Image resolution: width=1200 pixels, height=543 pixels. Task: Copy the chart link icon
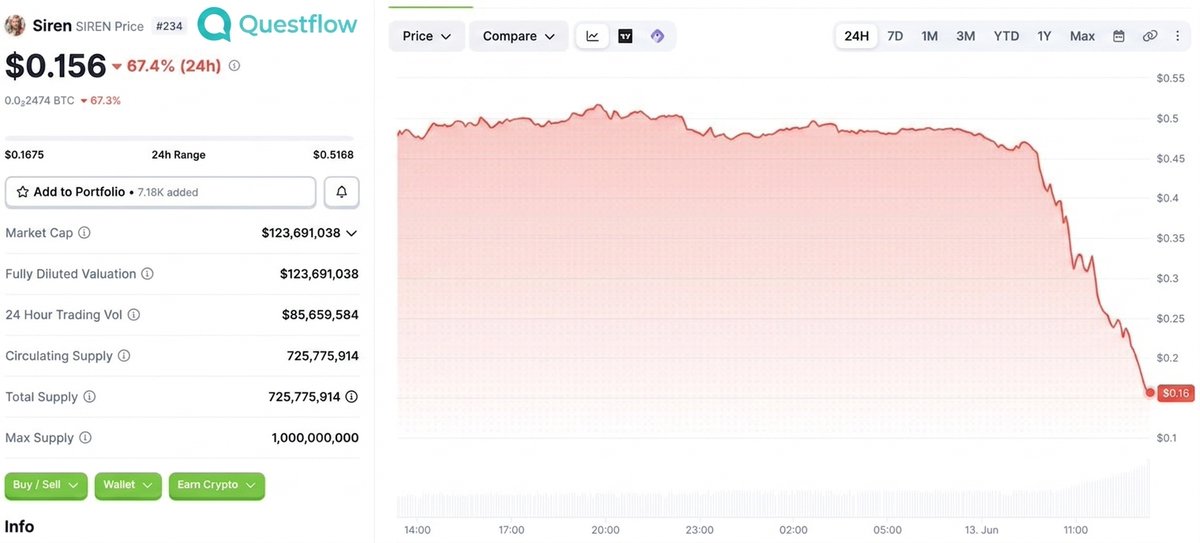1150,36
